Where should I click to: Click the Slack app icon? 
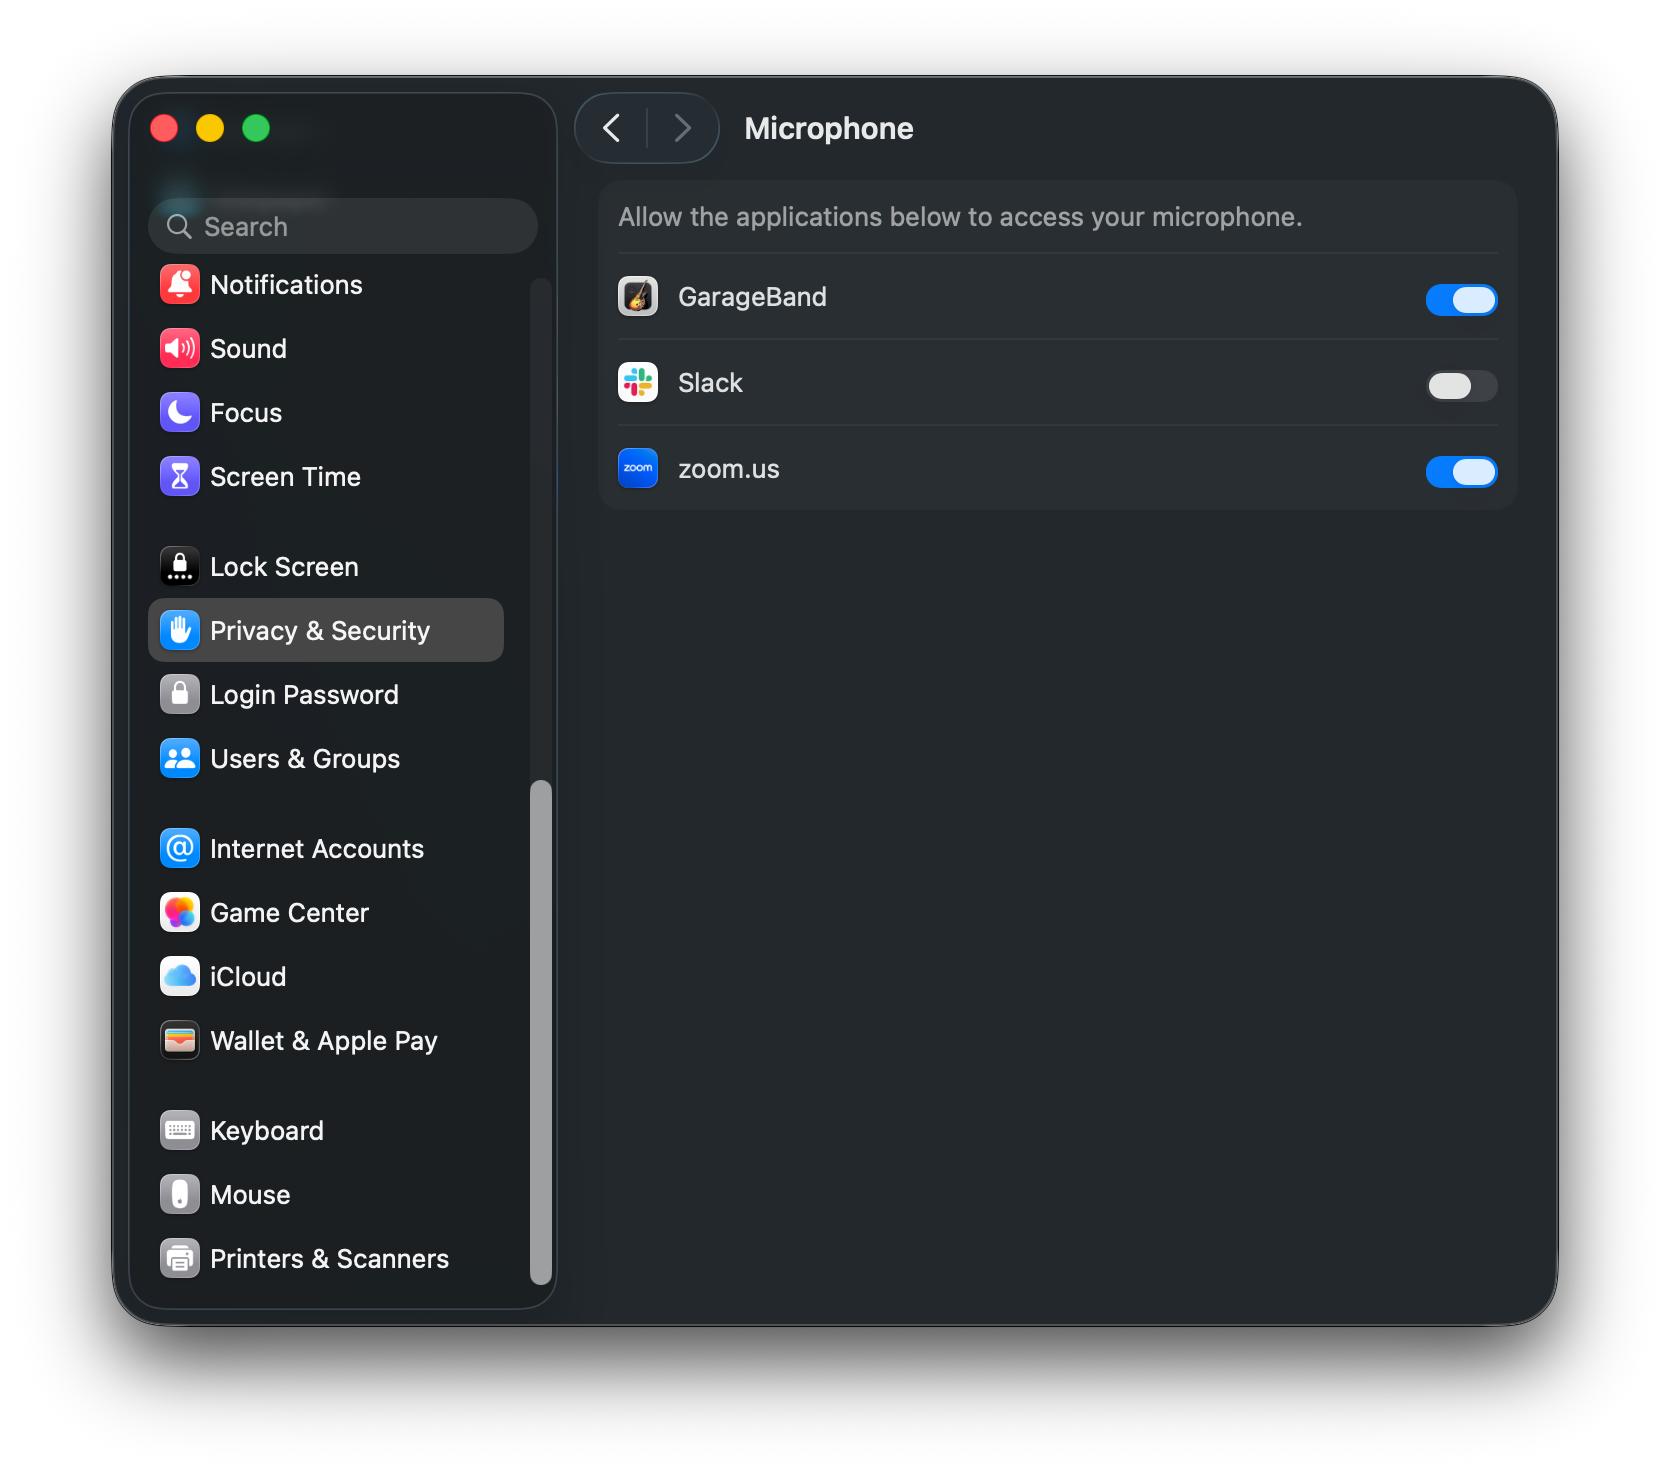coord(638,382)
